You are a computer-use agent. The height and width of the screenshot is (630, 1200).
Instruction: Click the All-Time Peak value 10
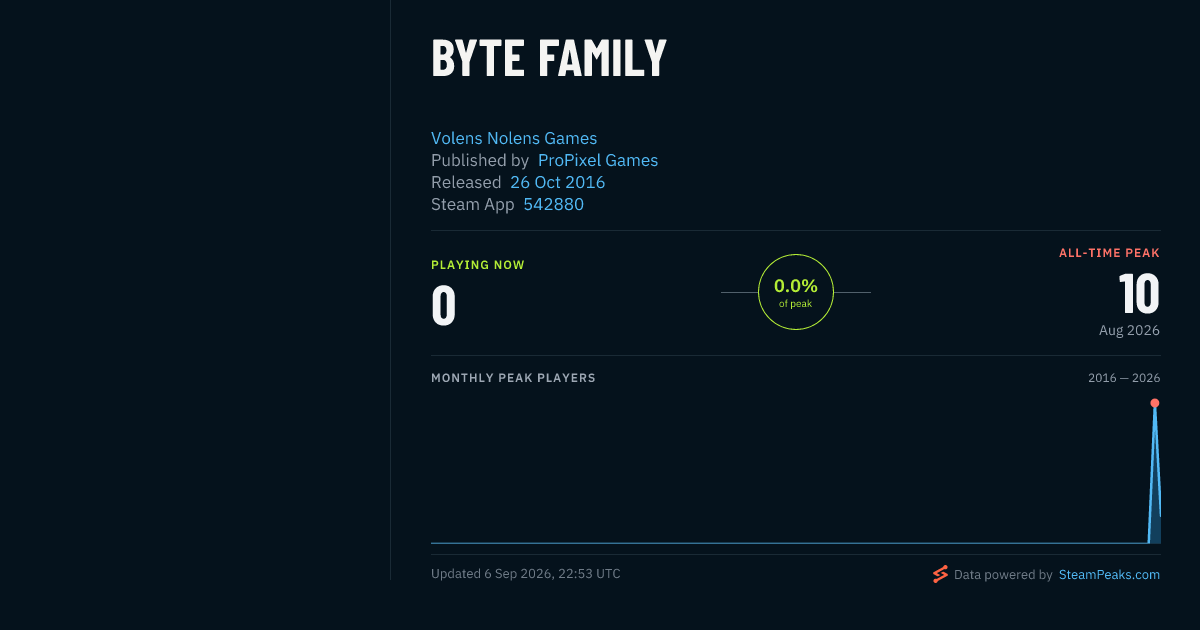click(x=1139, y=295)
